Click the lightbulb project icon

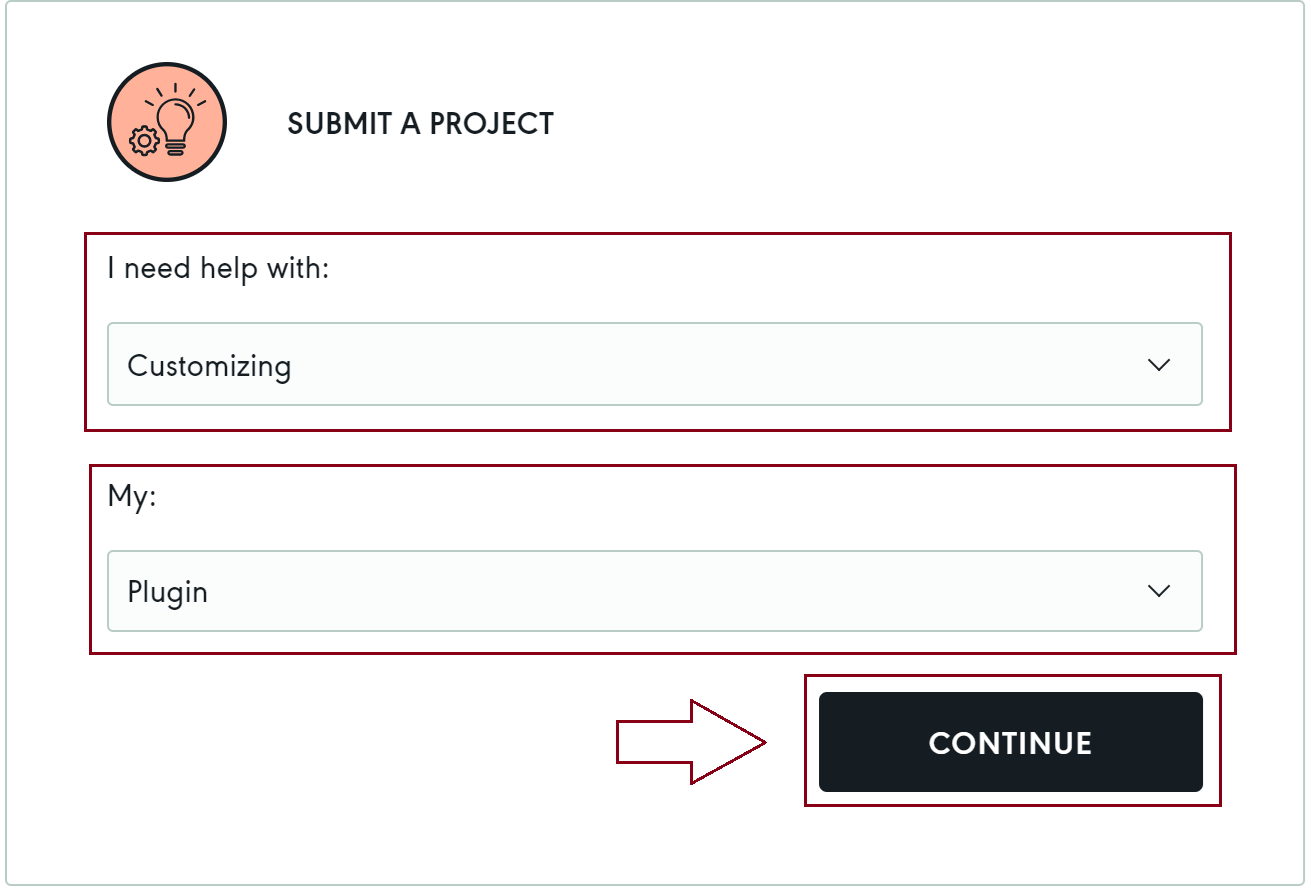[x=176, y=117]
